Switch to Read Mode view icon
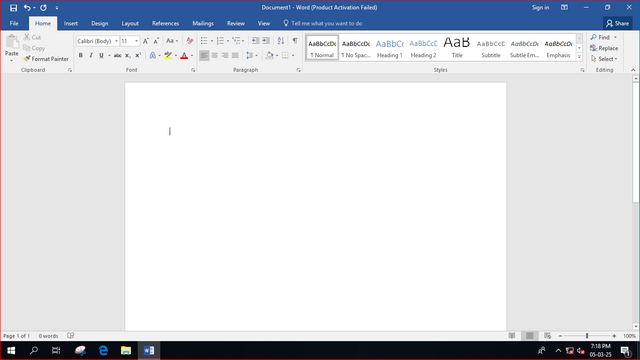640x360 pixels. (512, 336)
